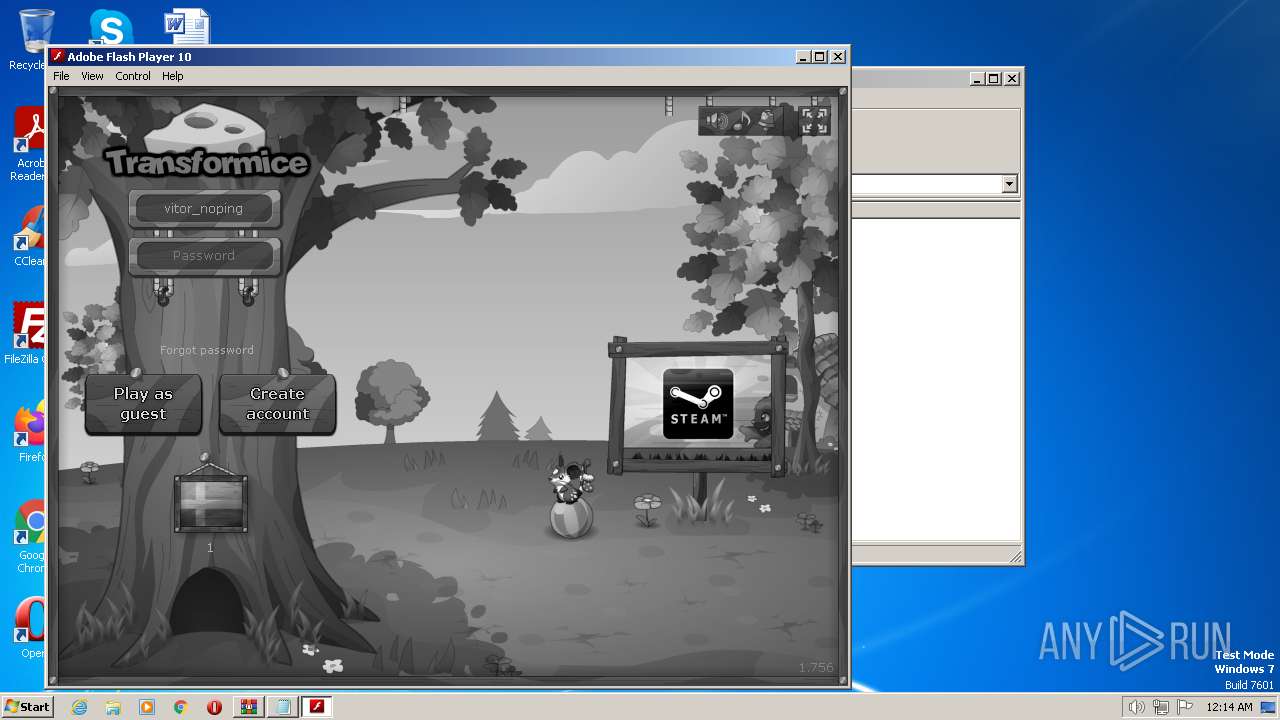
Task: Click the username field with vitor_noping
Action: tap(204, 209)
